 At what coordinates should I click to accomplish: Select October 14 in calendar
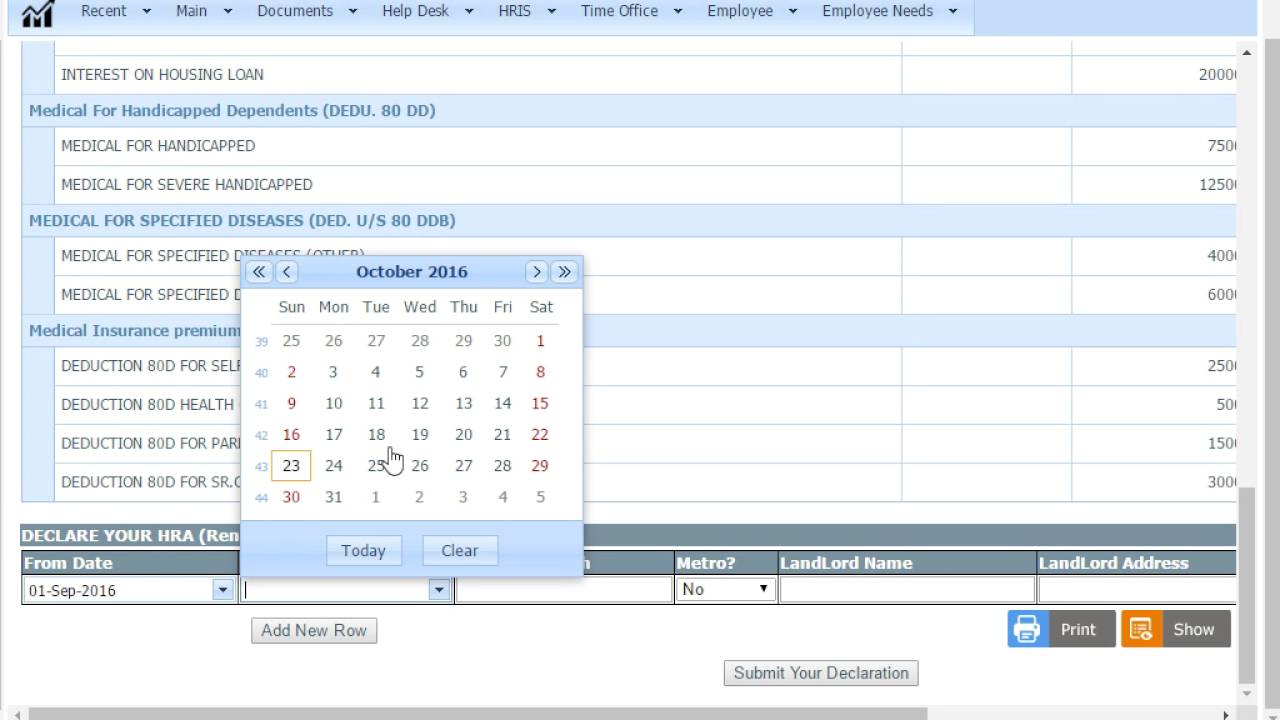pos(503,403)
